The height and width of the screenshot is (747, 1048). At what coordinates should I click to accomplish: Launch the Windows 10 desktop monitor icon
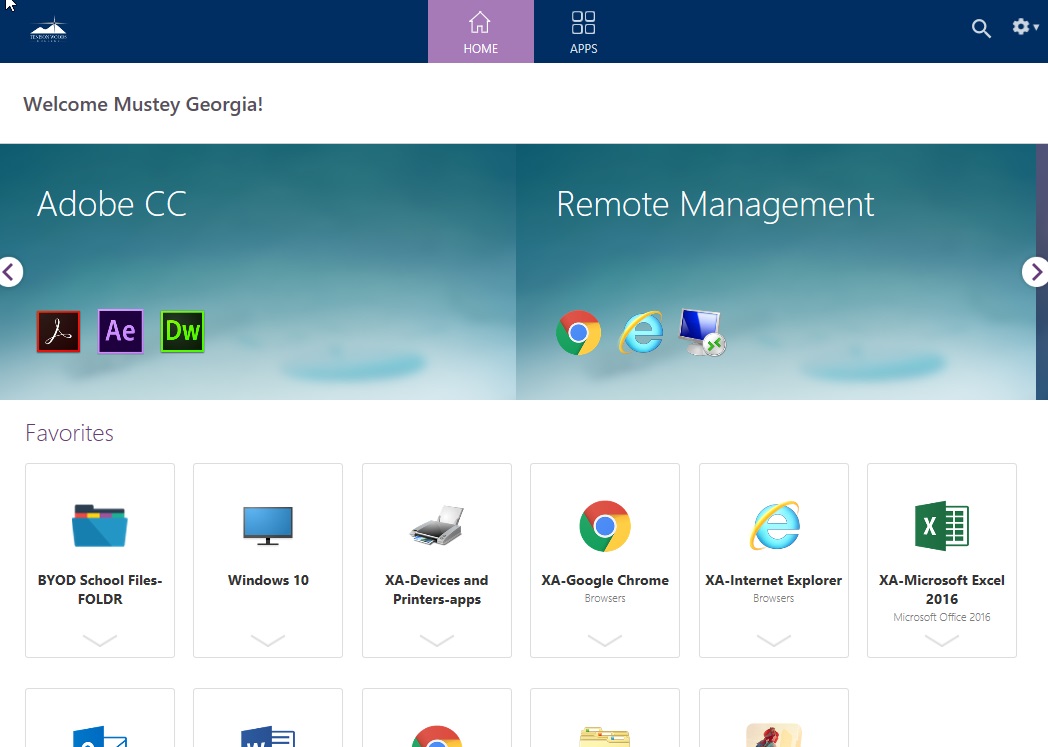(x=268, y=526)
